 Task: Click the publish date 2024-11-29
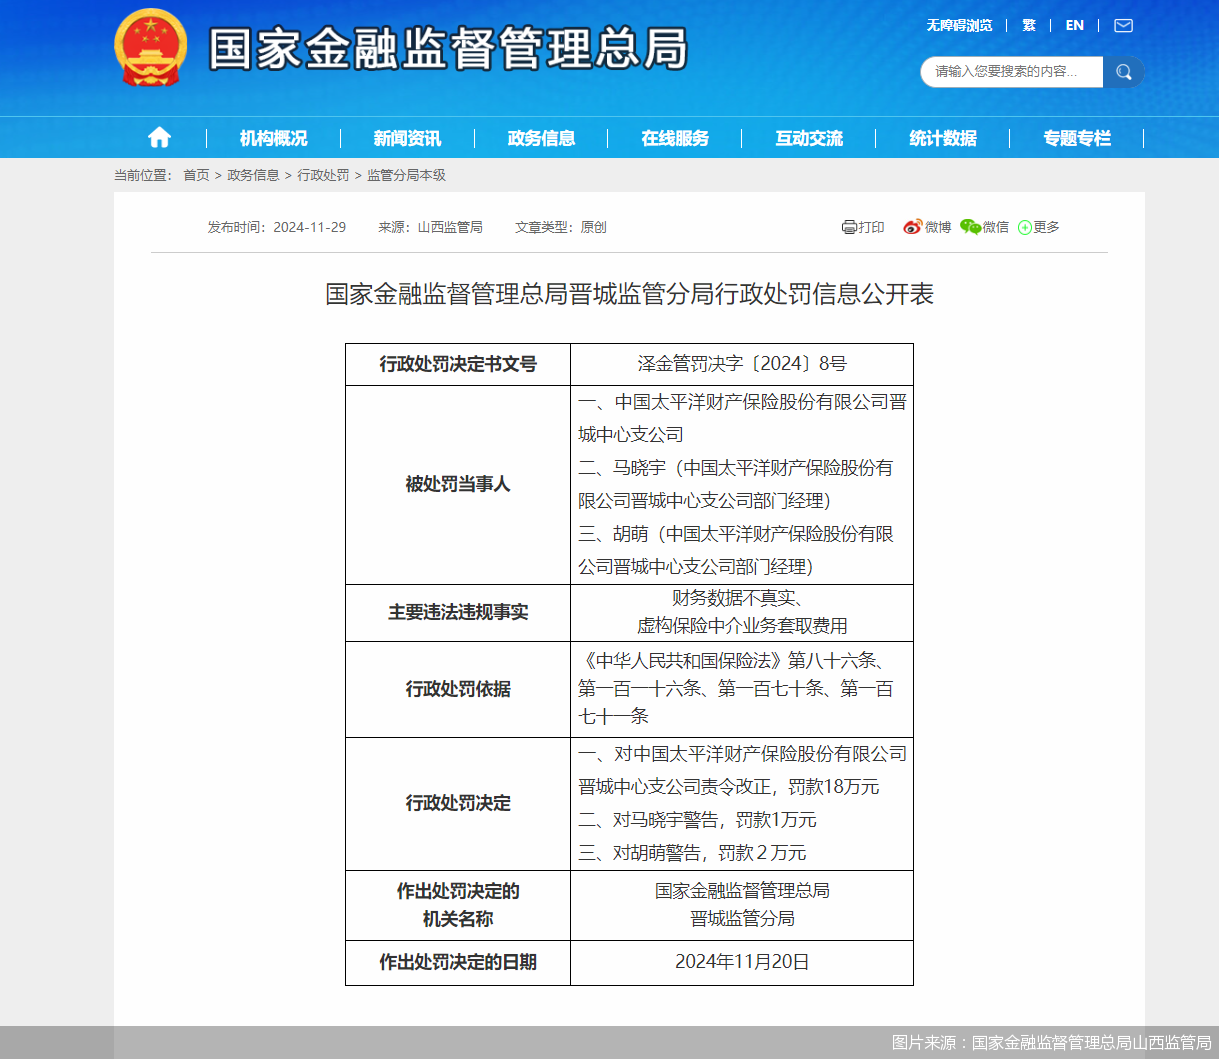click(x=309, y=227)
